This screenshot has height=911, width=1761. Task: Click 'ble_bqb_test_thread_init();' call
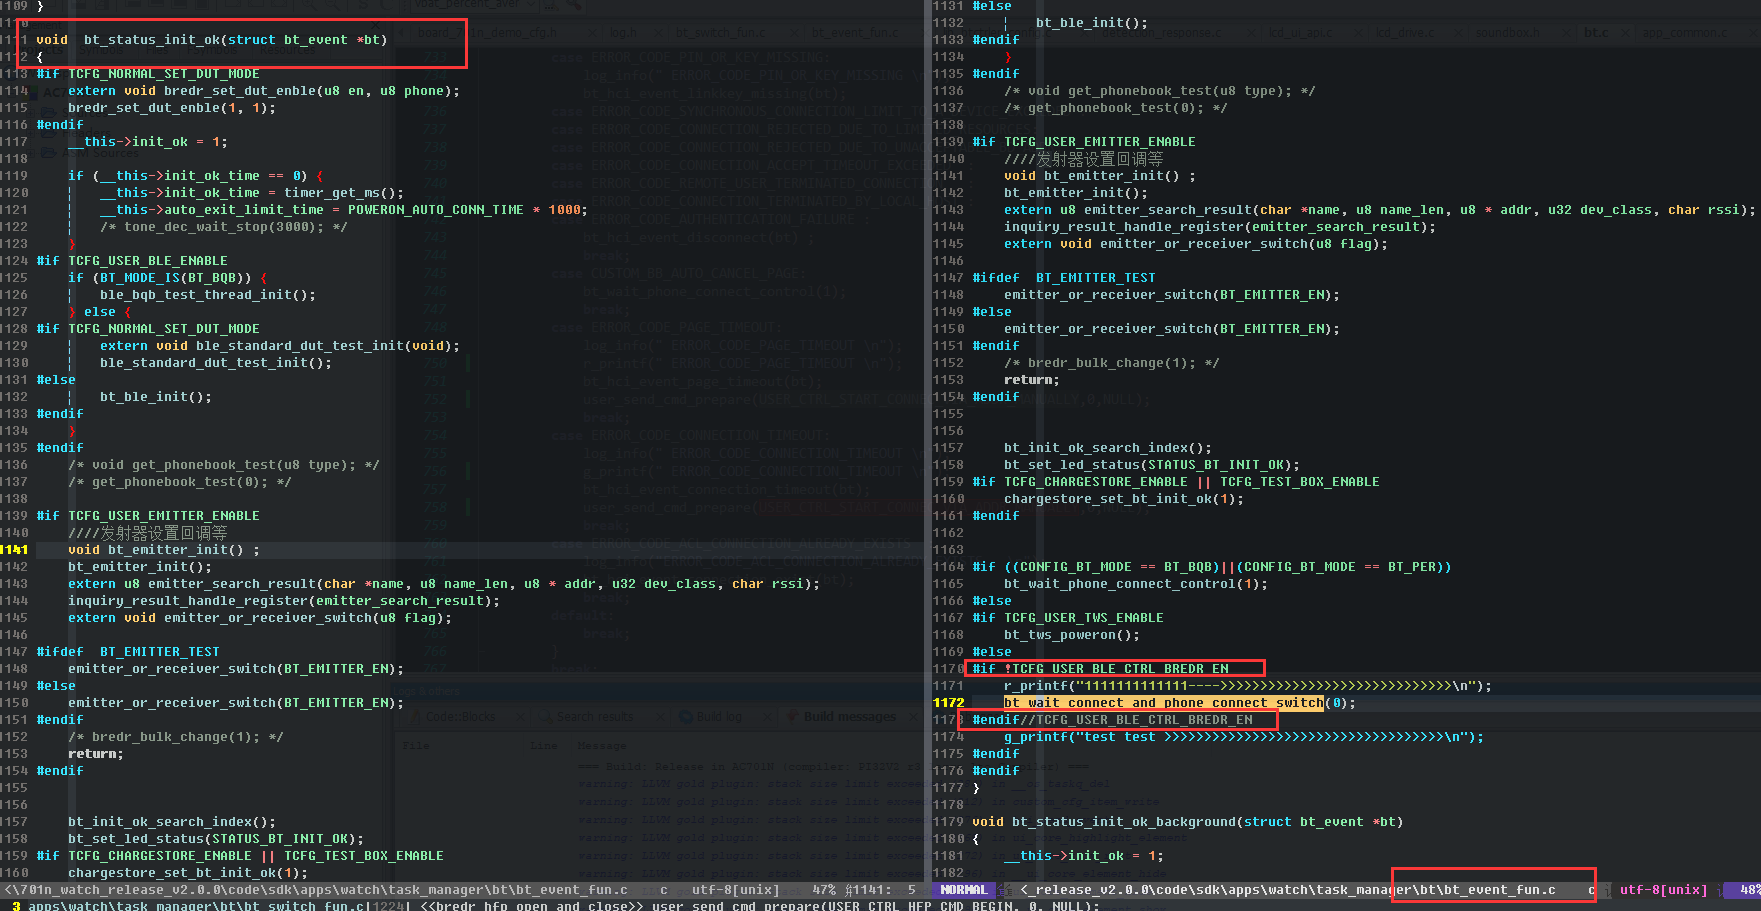(x=208, y=294)
